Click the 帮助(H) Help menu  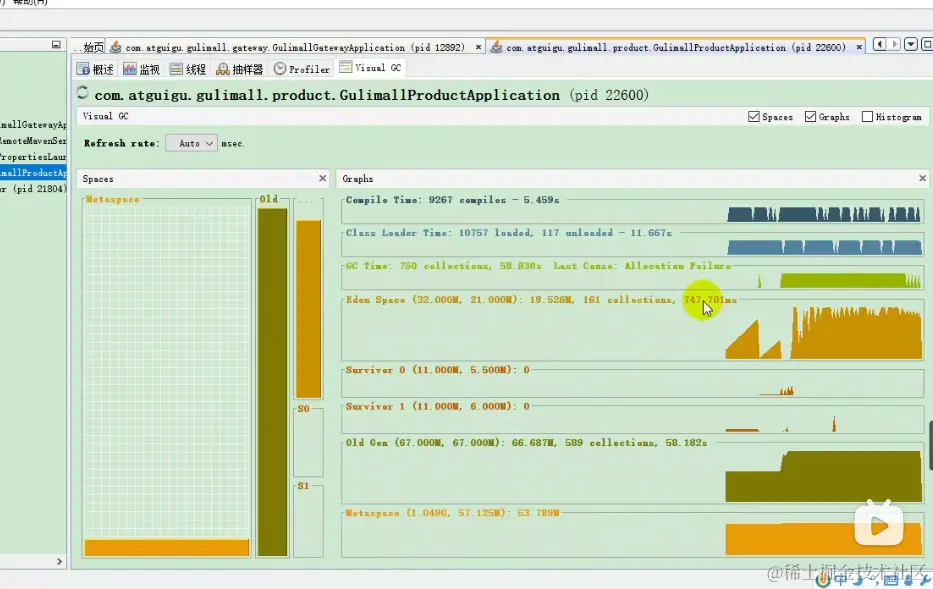pyautogui.click(x=30, y=2)
